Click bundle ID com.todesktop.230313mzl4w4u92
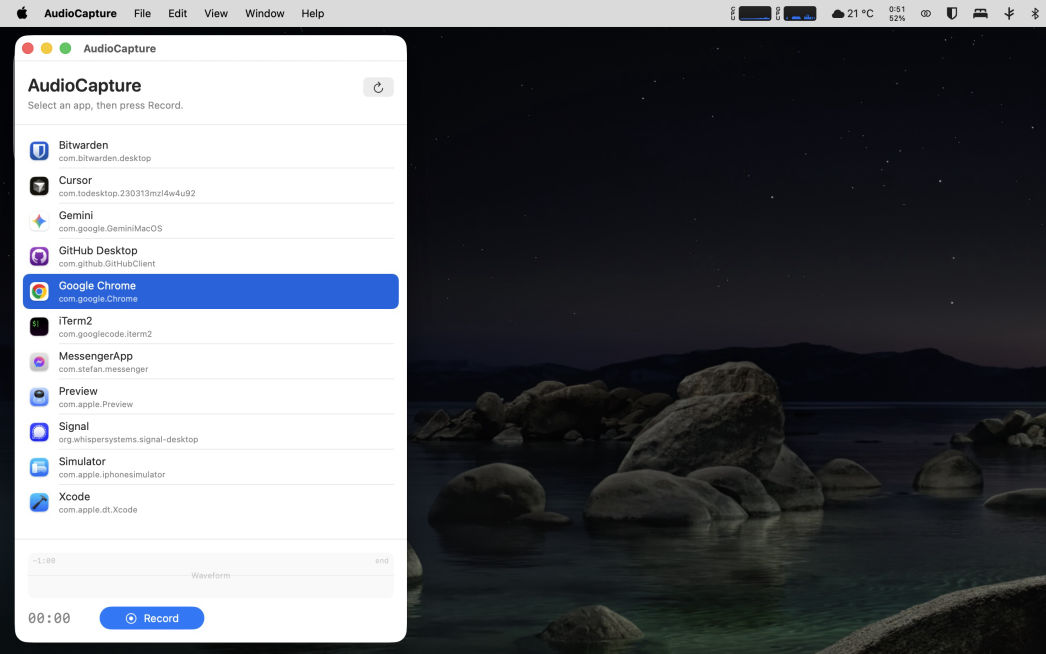This screenshot has width=1046, height=654. pyautogui.click(x=127, y=194)
